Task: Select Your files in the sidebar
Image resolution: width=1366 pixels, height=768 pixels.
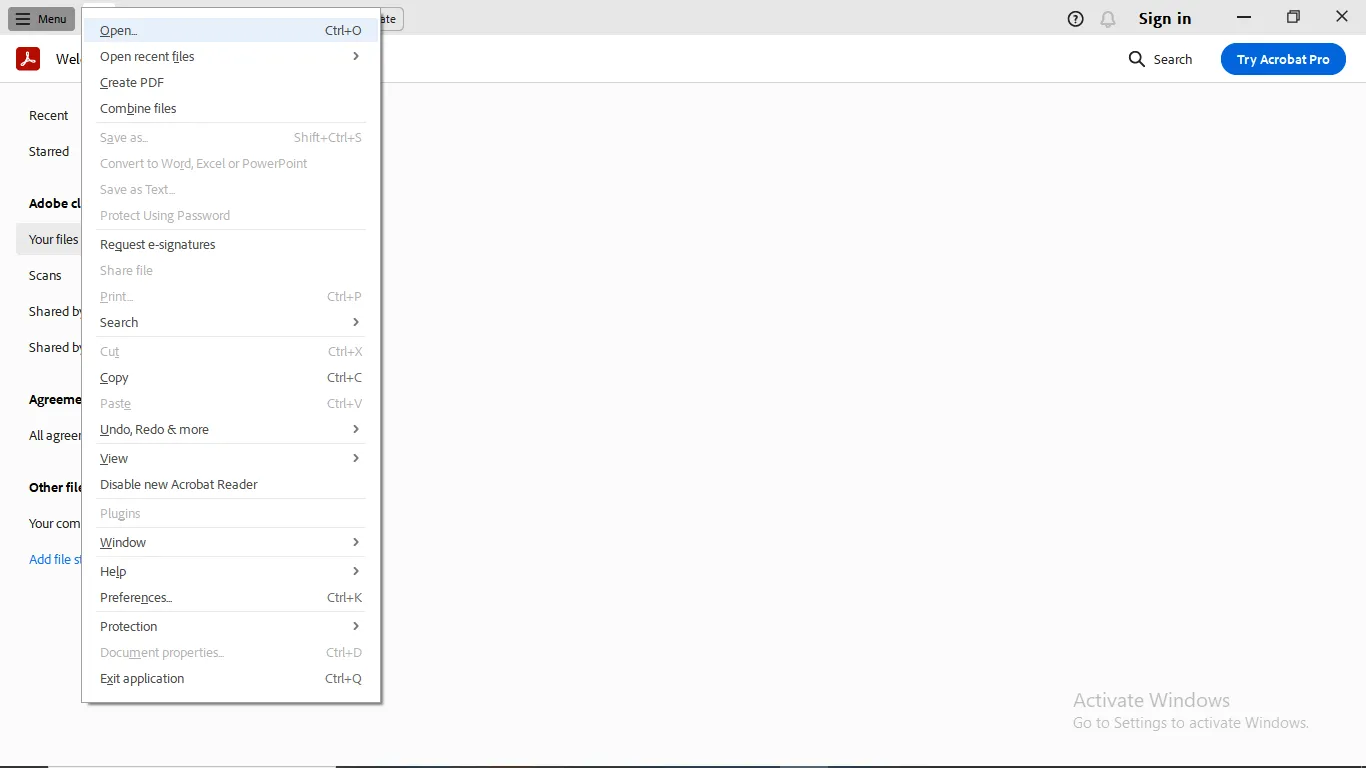Action: tap(53, 239)
